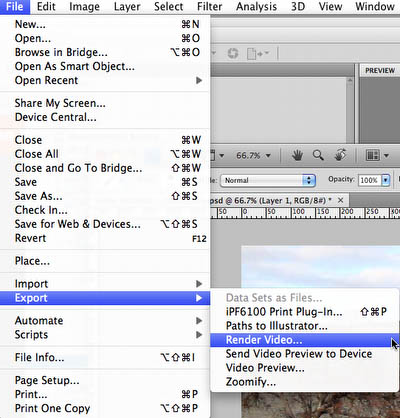Click the file export icon beside refresh
400x418 pixels.
pyautogui.click(x=258, y=53)
